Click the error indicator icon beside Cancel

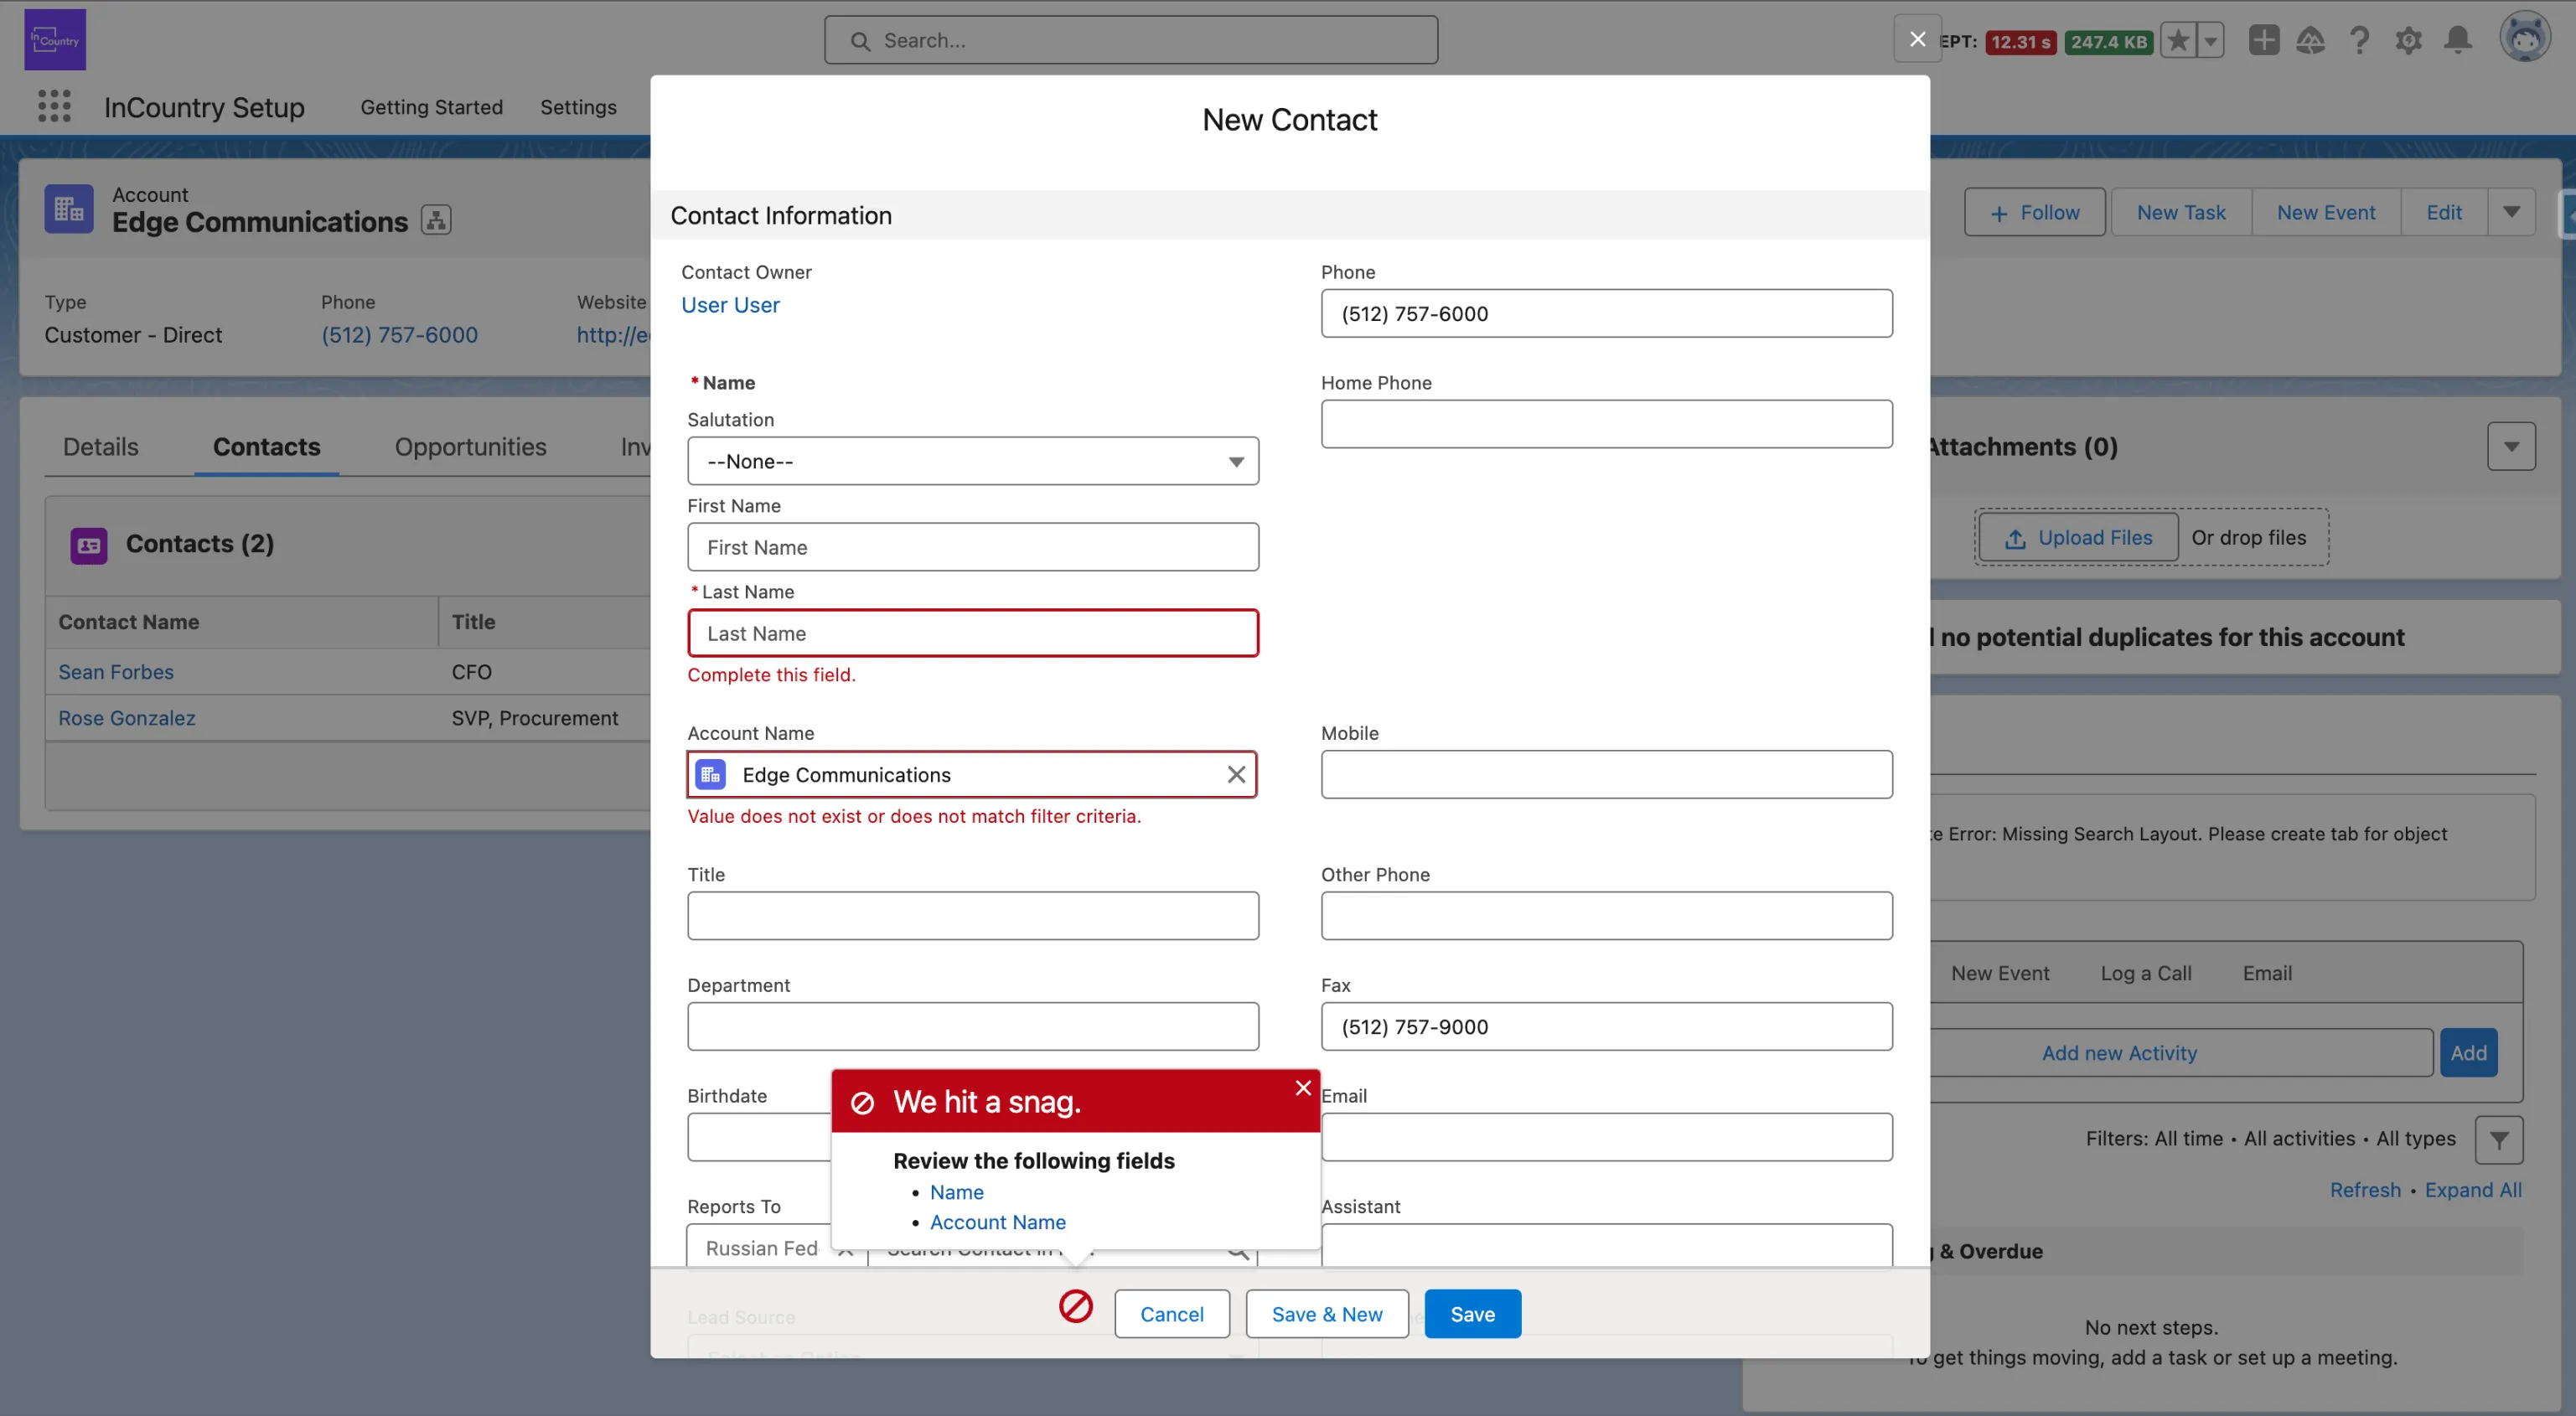coord(1075,1306)
